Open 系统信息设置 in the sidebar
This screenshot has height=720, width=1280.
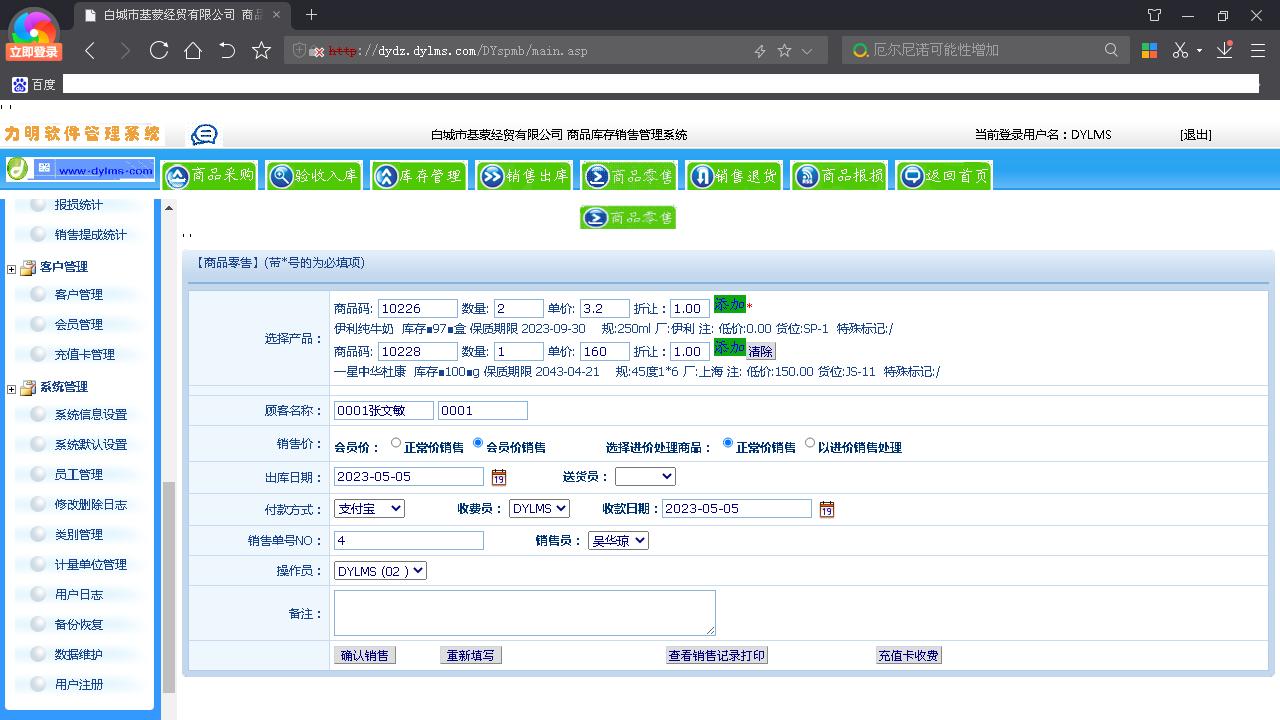[90, 415]
